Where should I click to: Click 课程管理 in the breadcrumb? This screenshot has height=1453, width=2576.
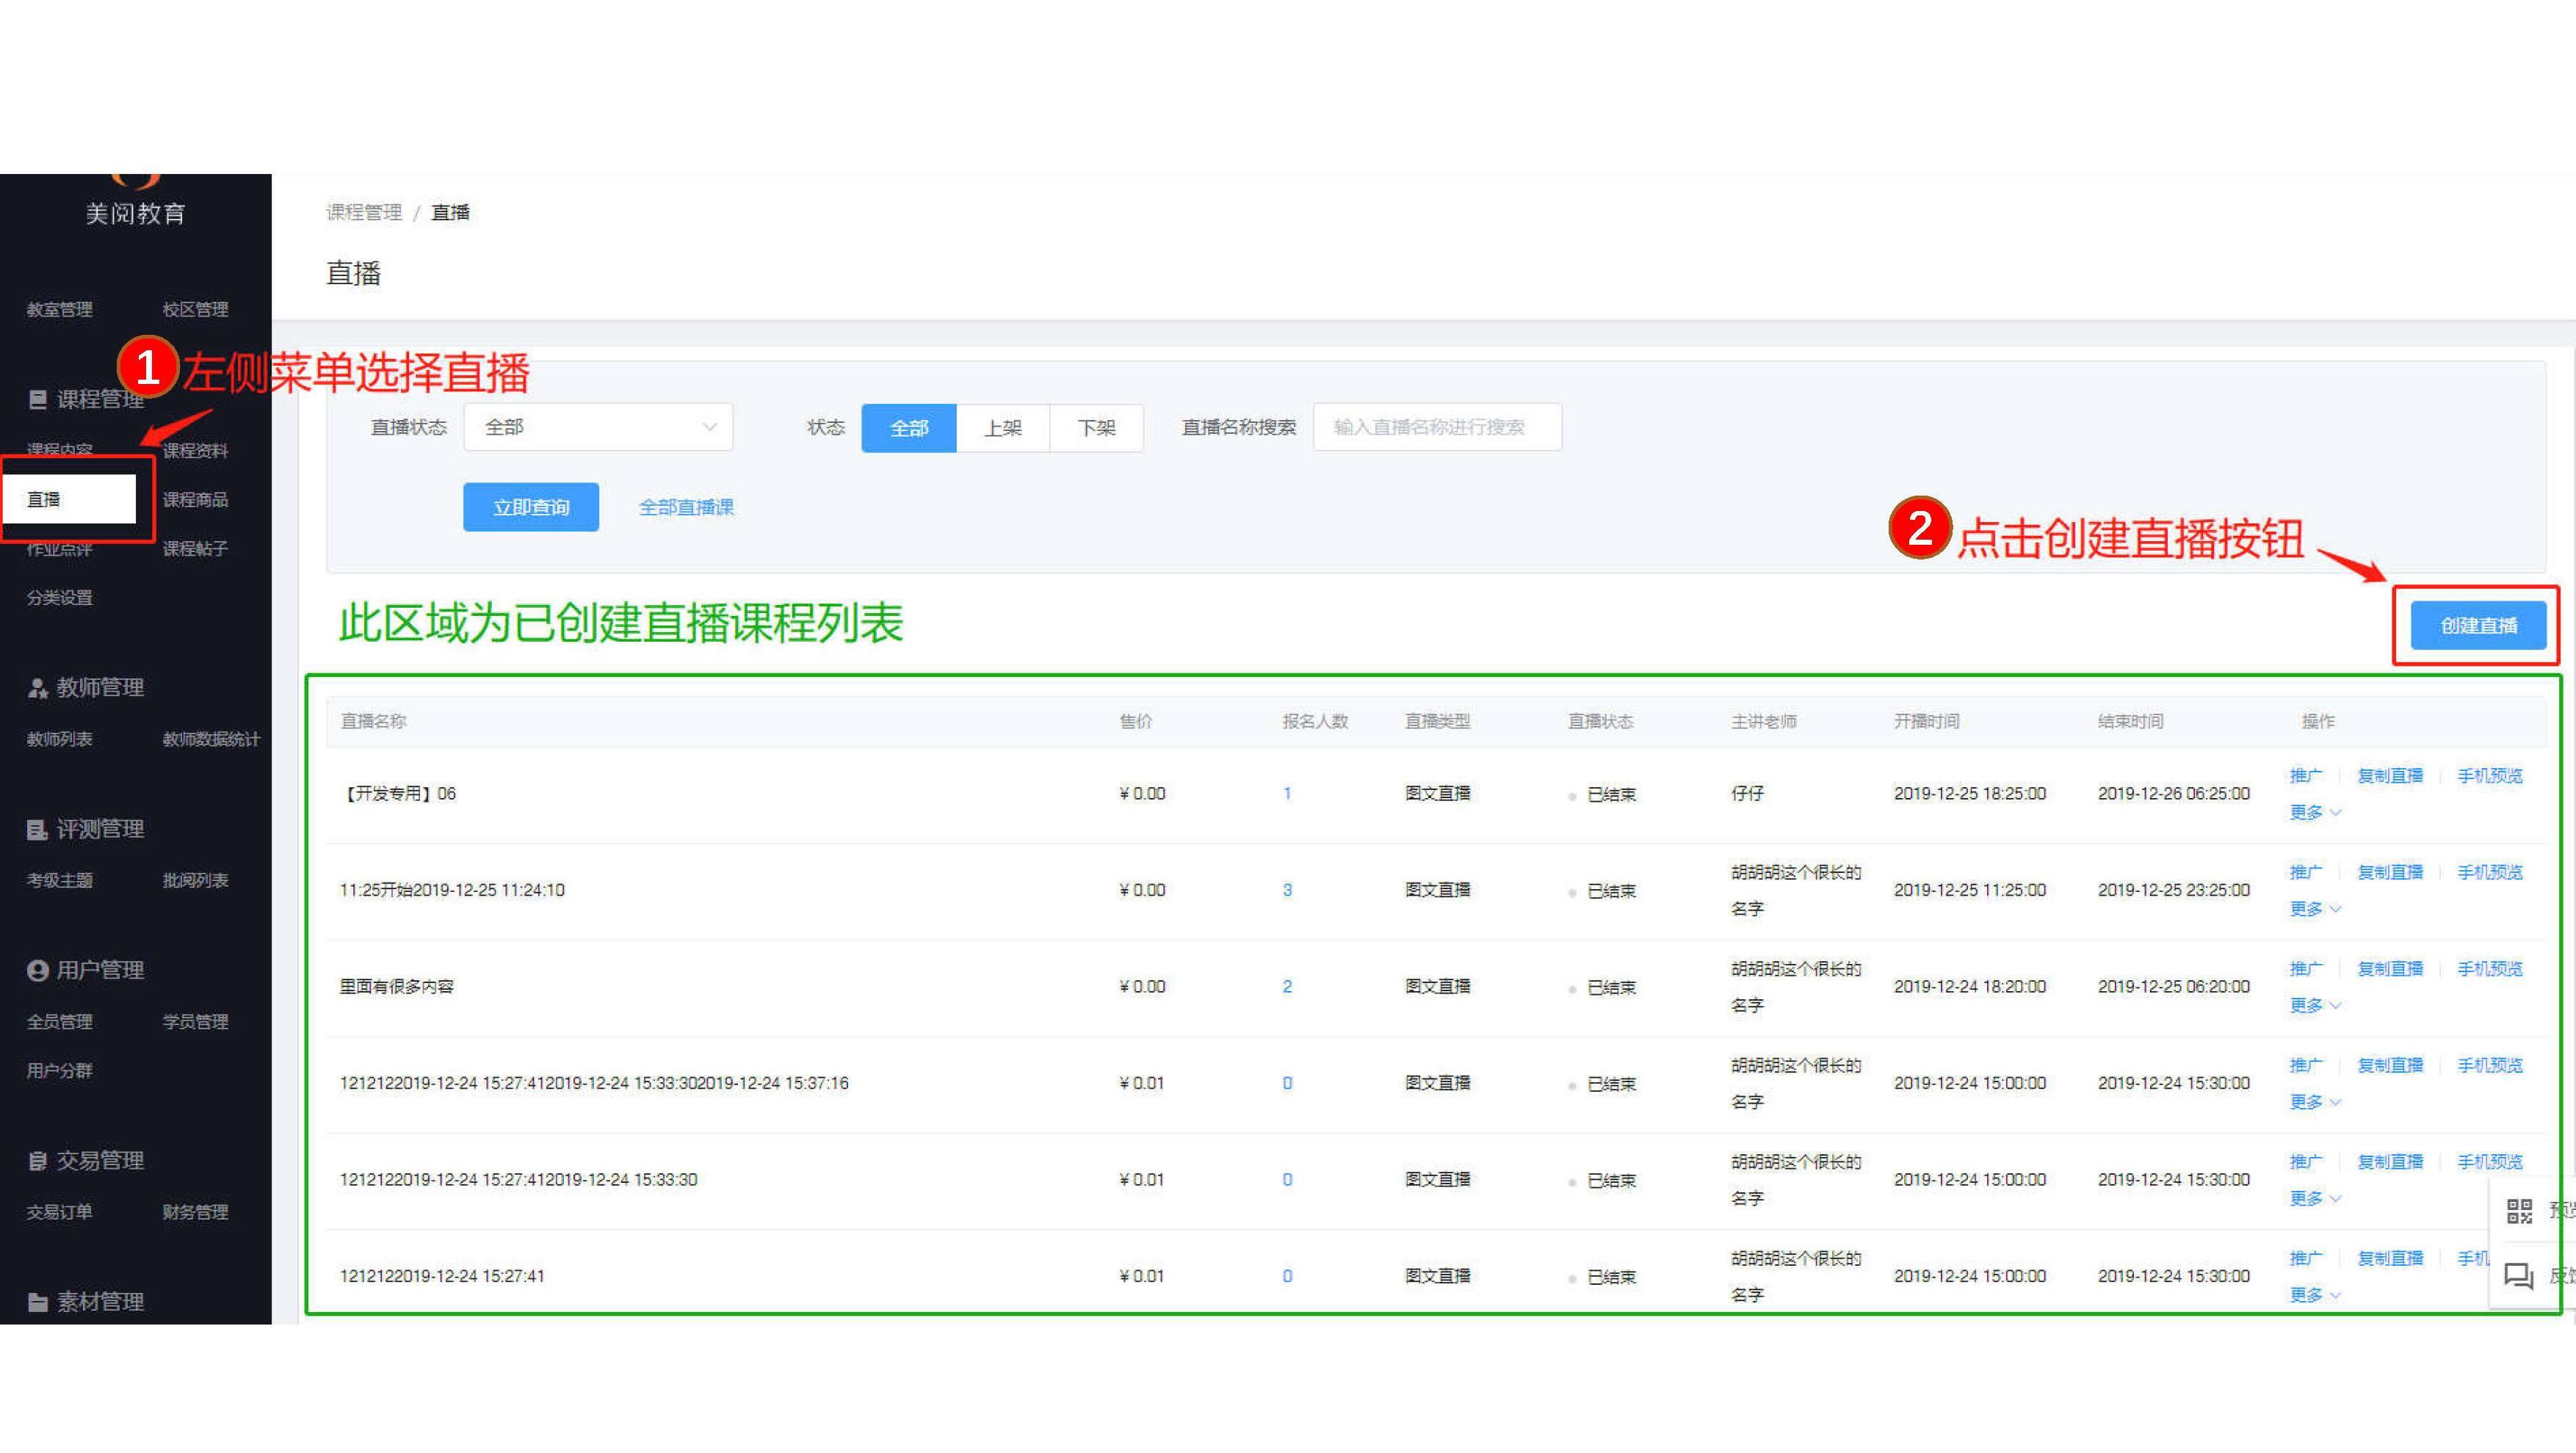[x=364, y=212]
